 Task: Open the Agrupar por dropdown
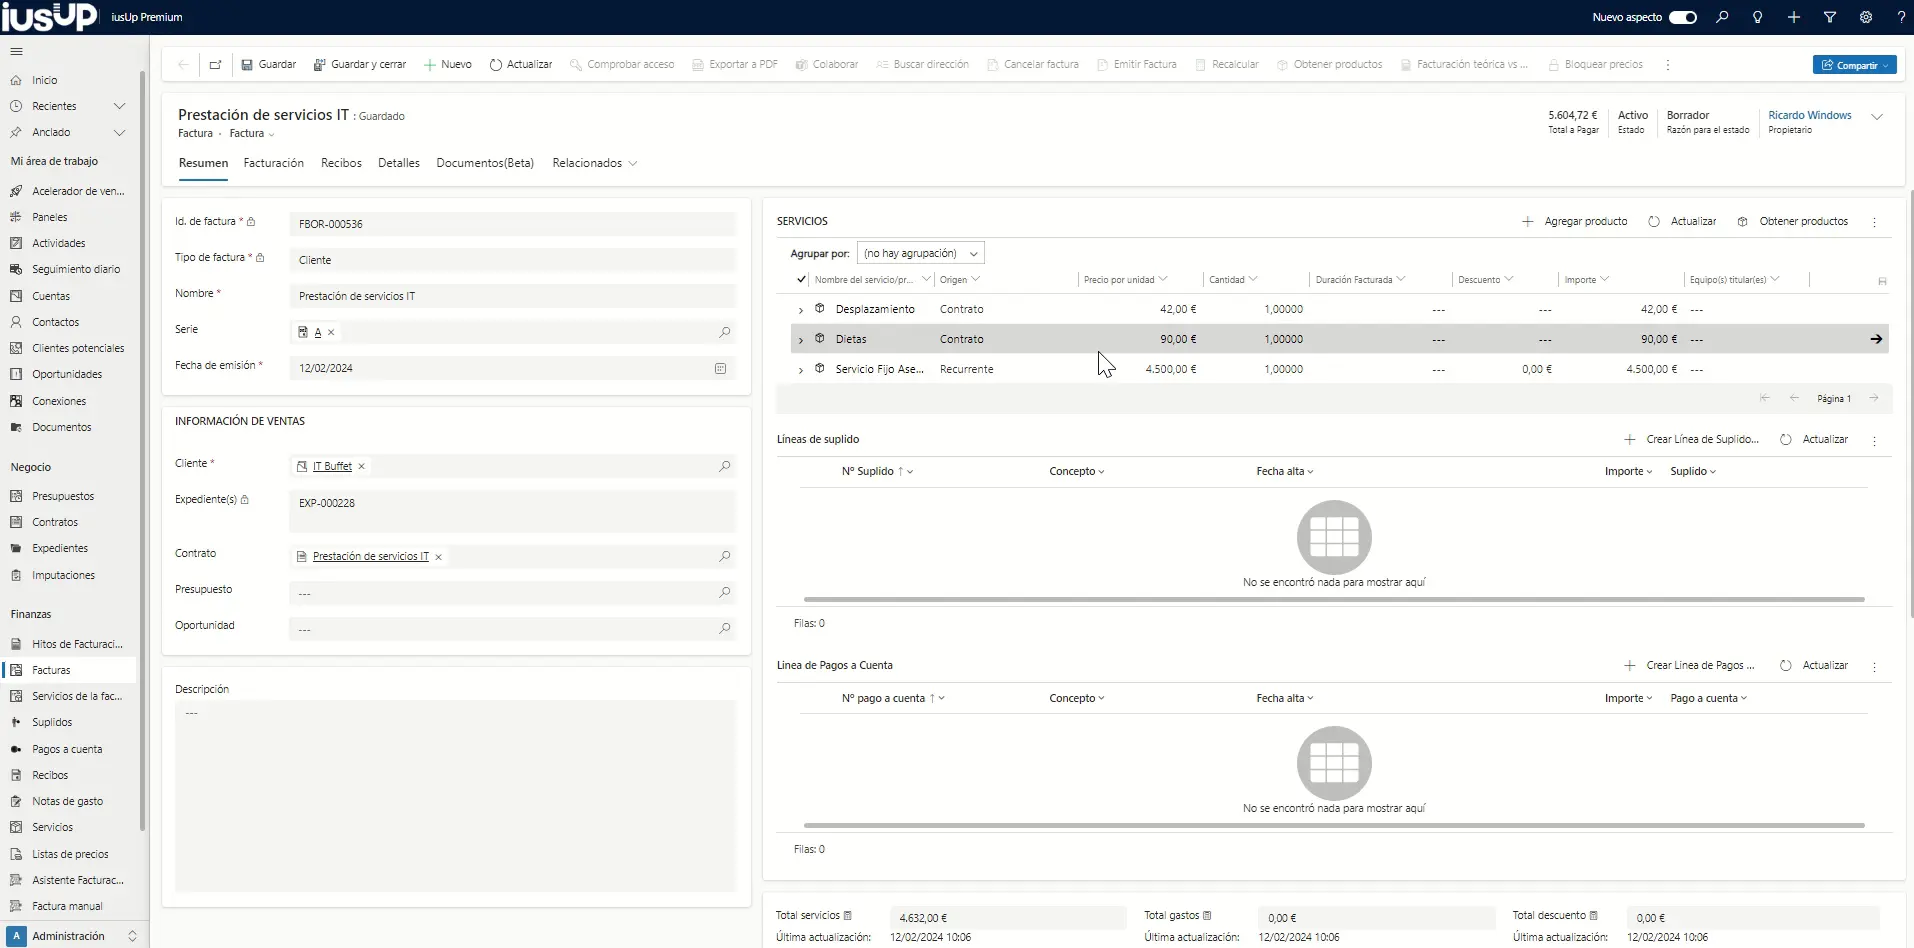click(x=920, y=253)
